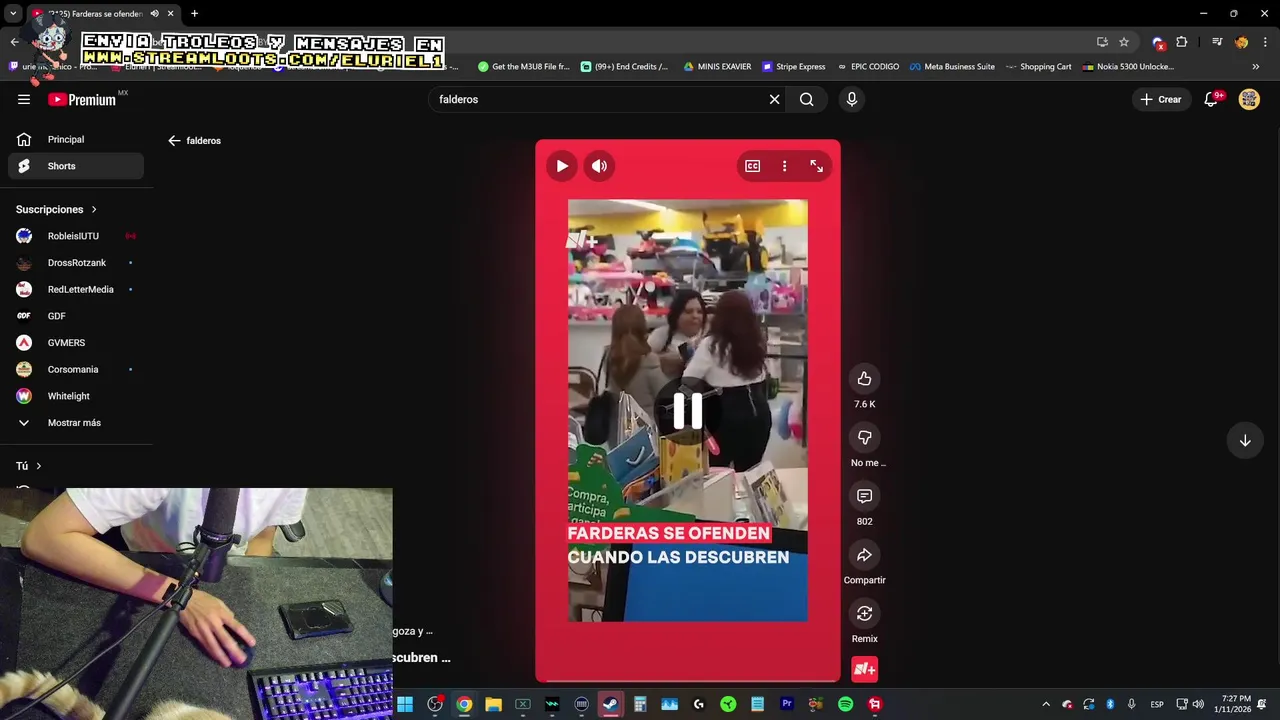The height and width of the screenshot is (720, 1280).
Task: Open the YouTube guide hamburger menu
Action: tap(24, 99)
